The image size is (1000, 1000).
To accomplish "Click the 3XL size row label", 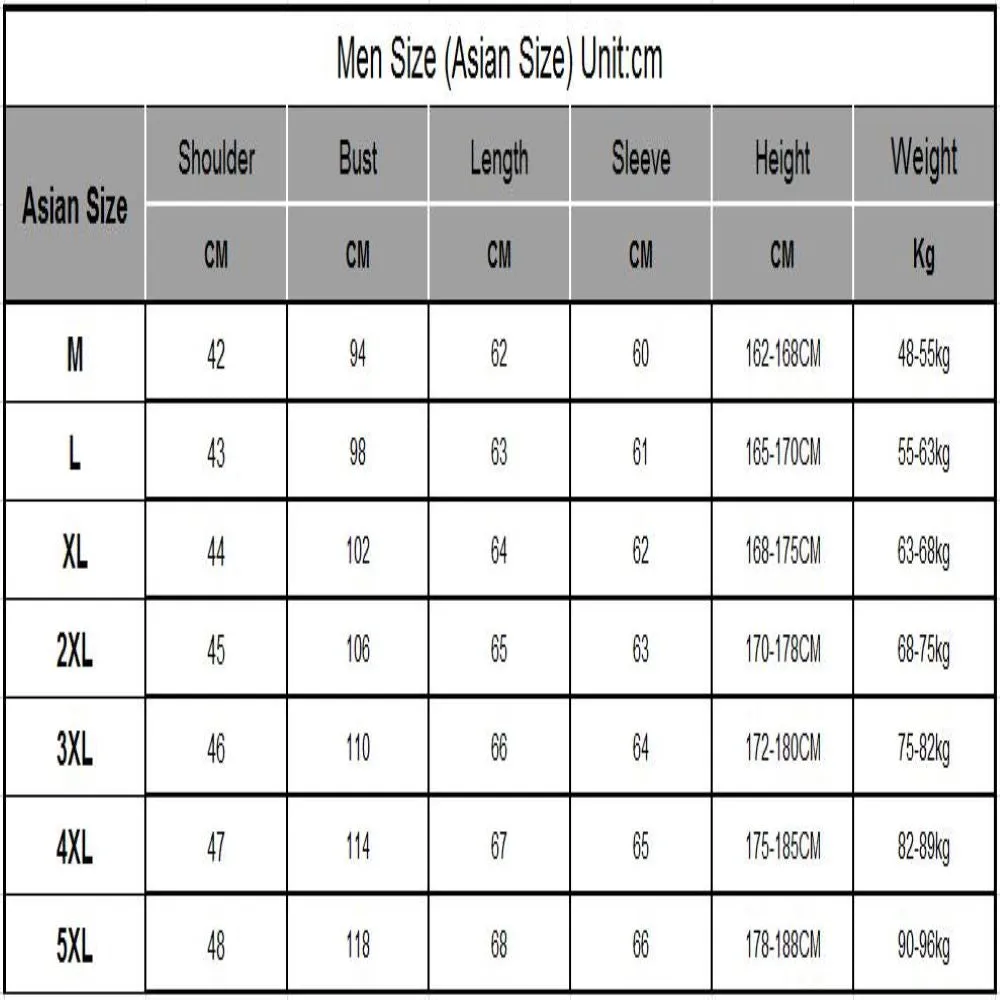I will 75,747.
